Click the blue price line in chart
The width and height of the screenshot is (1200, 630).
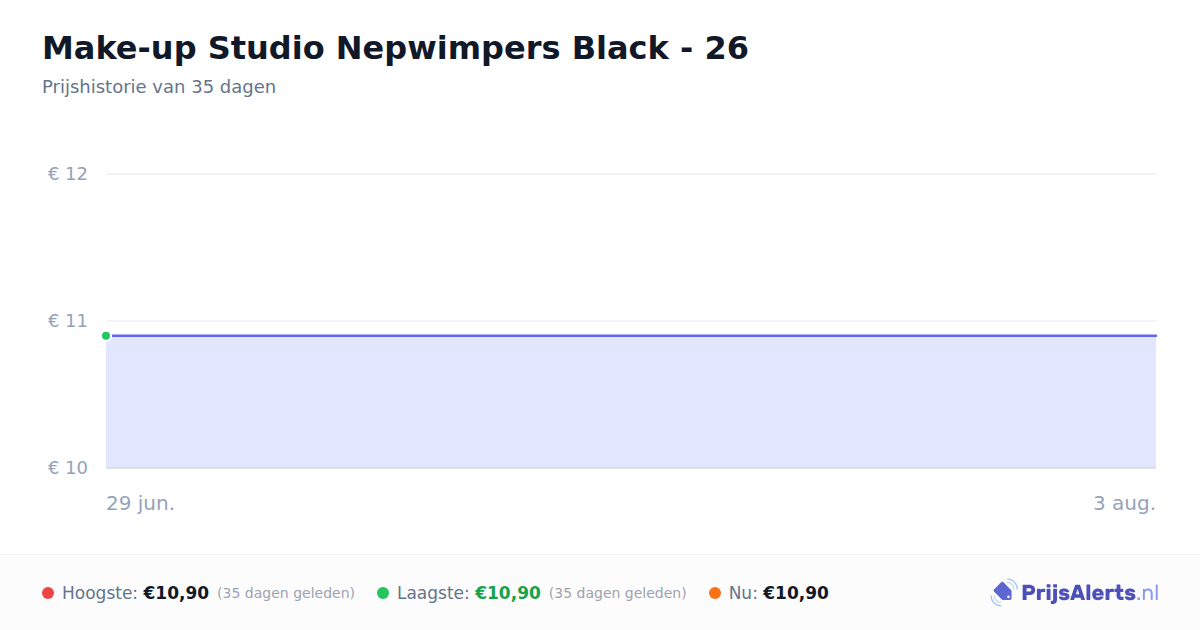point(631,336)
